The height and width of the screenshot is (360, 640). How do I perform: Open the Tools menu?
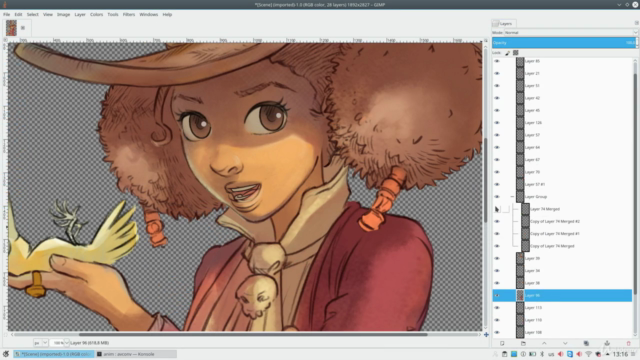point(113,14)
